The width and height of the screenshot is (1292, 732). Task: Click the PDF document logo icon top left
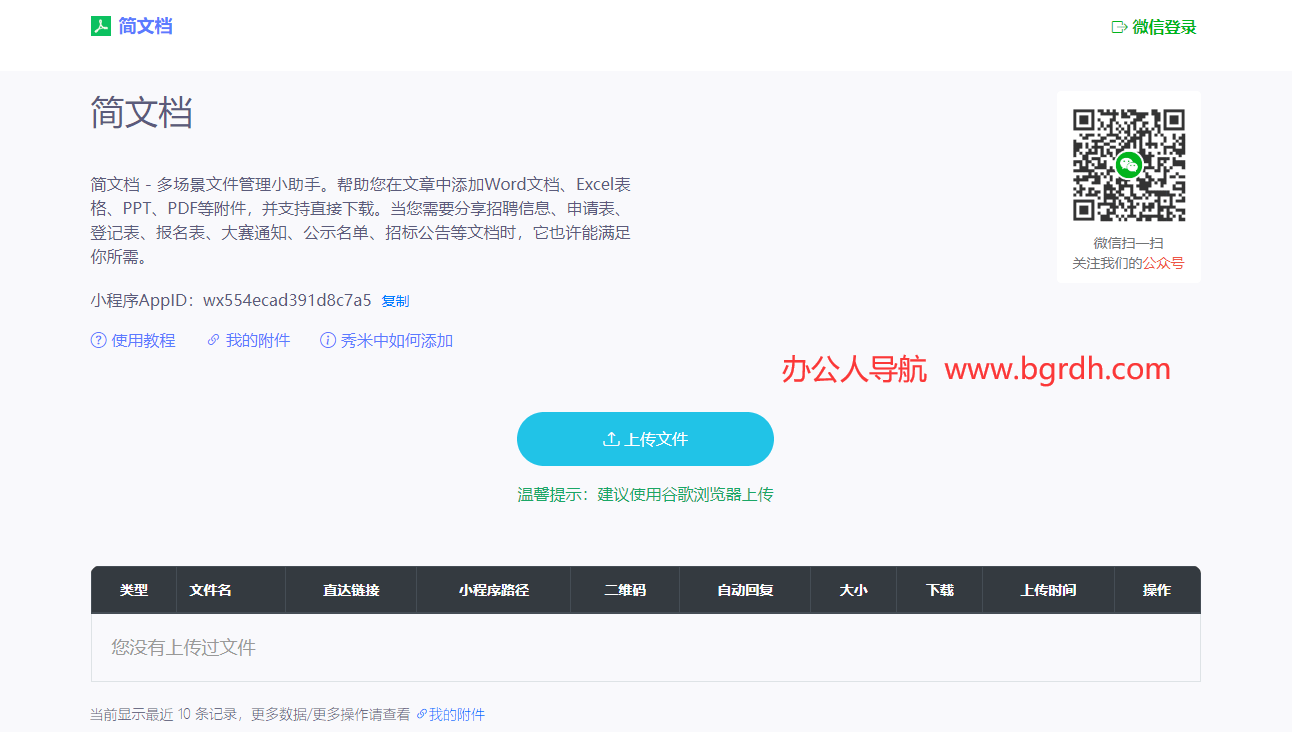tap(100, 26)
